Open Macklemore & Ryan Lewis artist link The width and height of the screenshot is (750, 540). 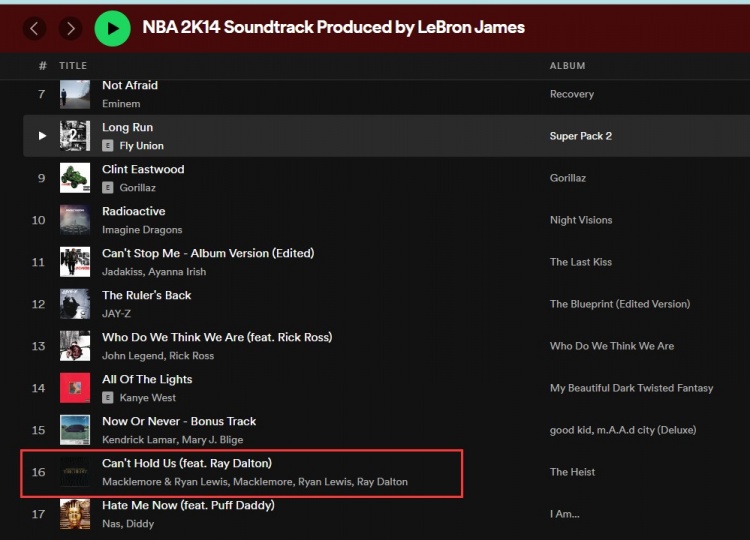click(165, 482)
